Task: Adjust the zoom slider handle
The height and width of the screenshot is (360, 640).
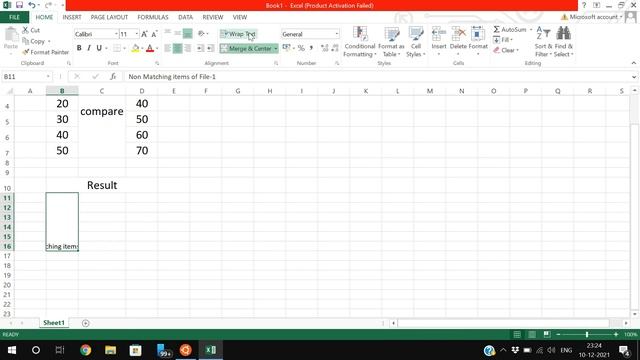Action: pyautogui.click(x=587, y=334)
